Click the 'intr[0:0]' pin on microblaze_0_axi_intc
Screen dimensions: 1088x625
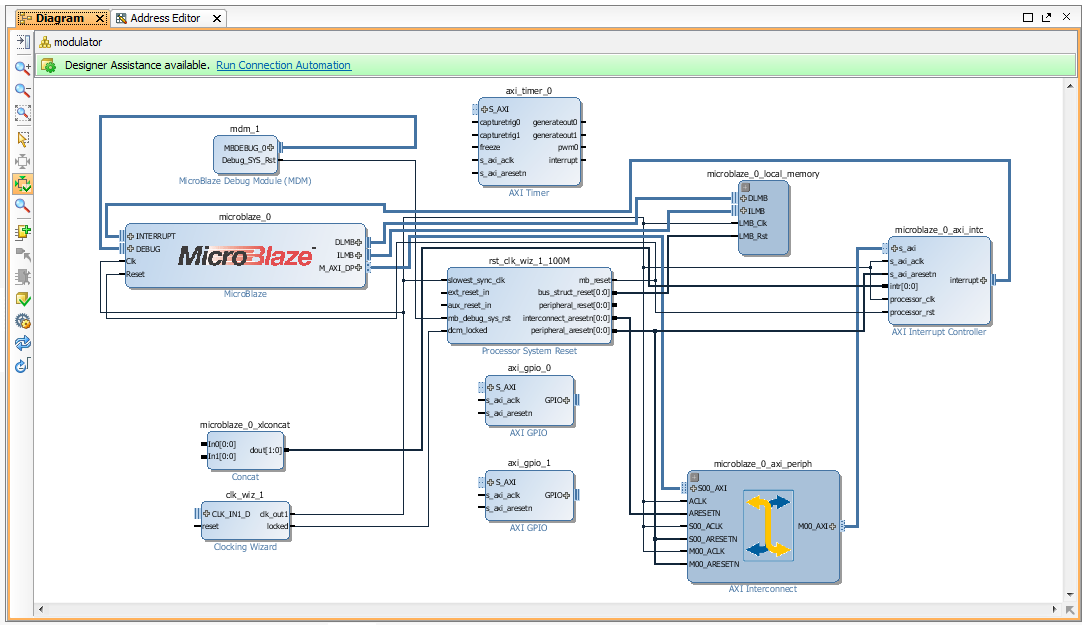pyautogui.click(x=904, y=286)
